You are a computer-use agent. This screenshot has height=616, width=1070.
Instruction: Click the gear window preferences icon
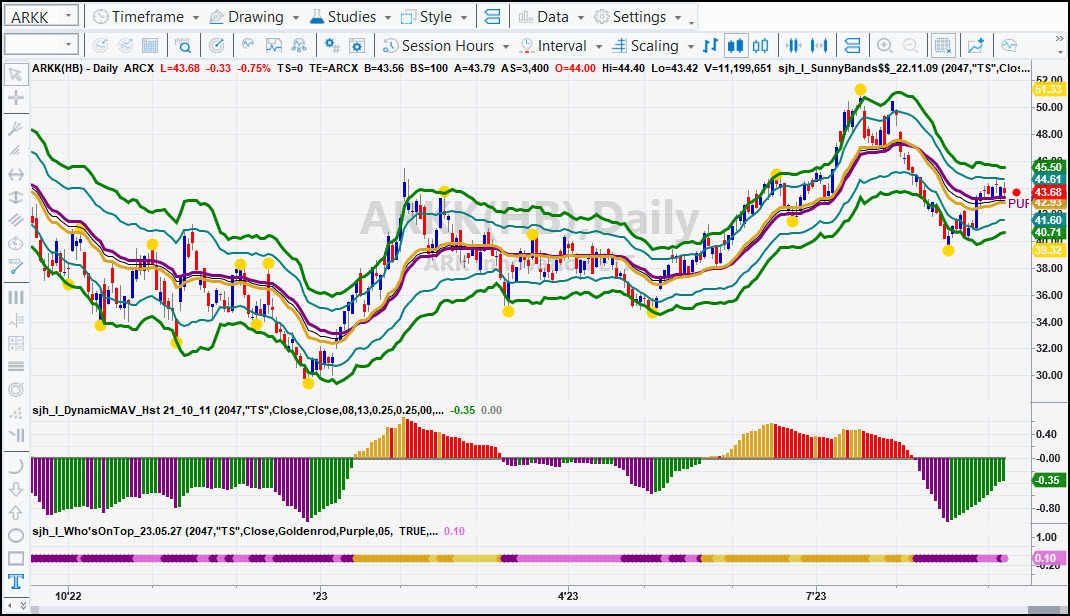(x=357, y=46)
